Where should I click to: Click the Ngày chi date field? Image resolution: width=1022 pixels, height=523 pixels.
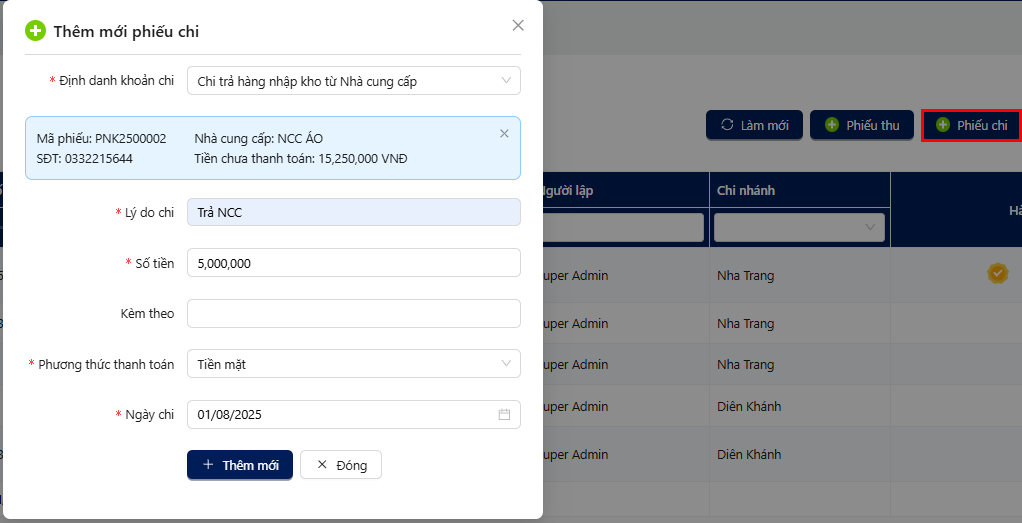pos(340,415)
